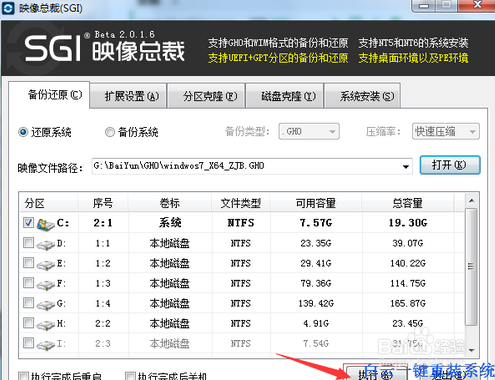
Task: Click the SGI app icon in title bar
Action: 8,8
